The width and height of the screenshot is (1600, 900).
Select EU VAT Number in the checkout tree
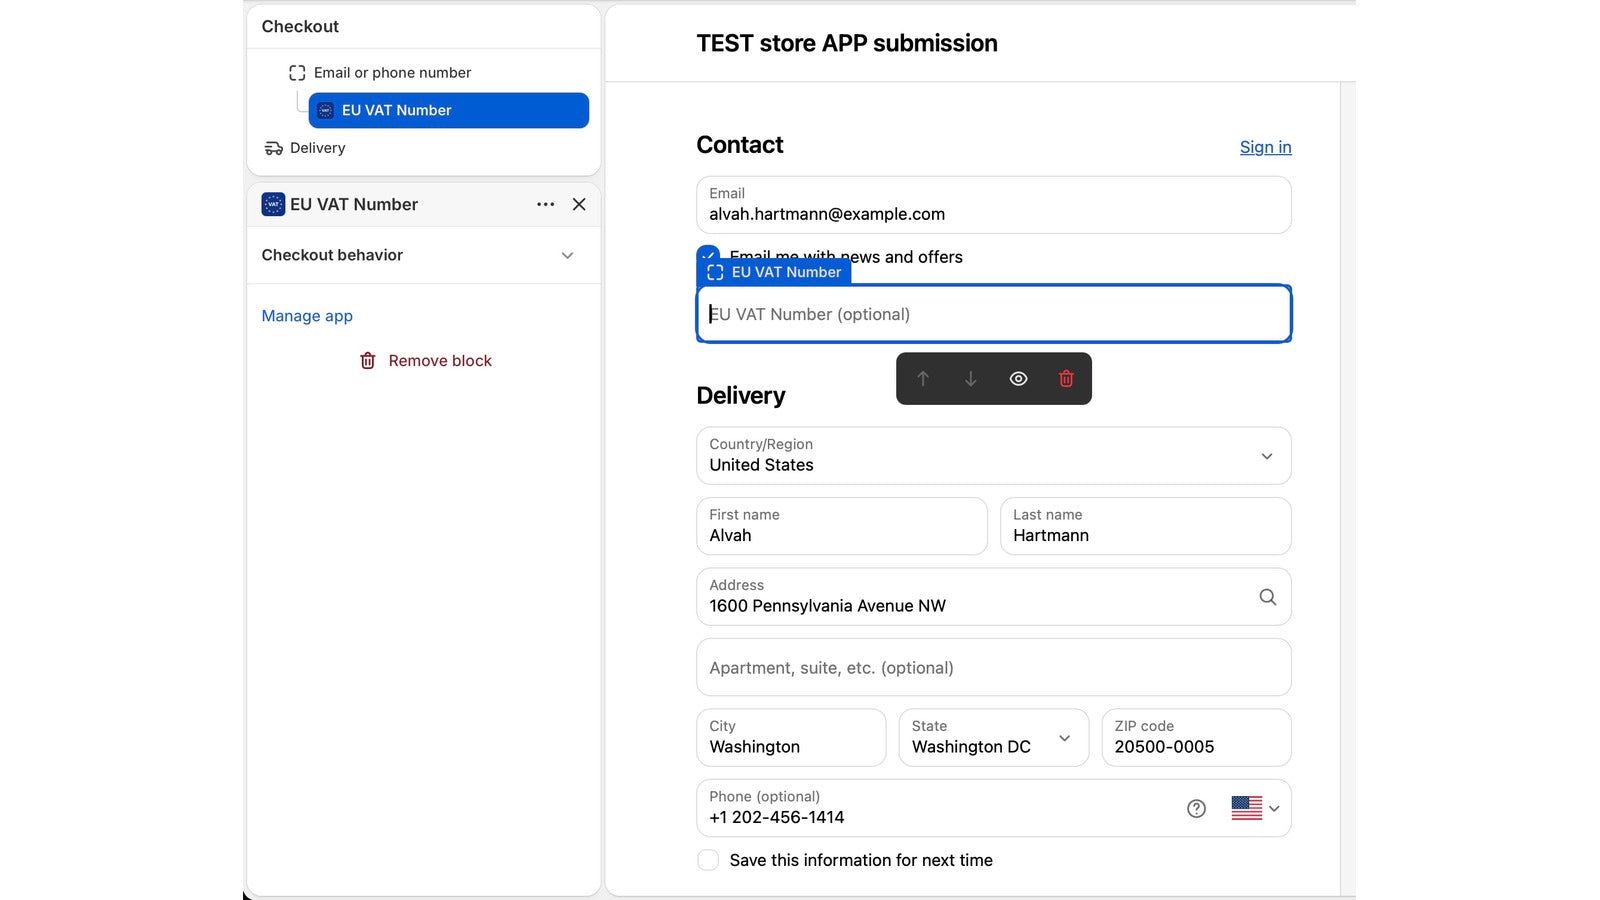click(448, 110)
